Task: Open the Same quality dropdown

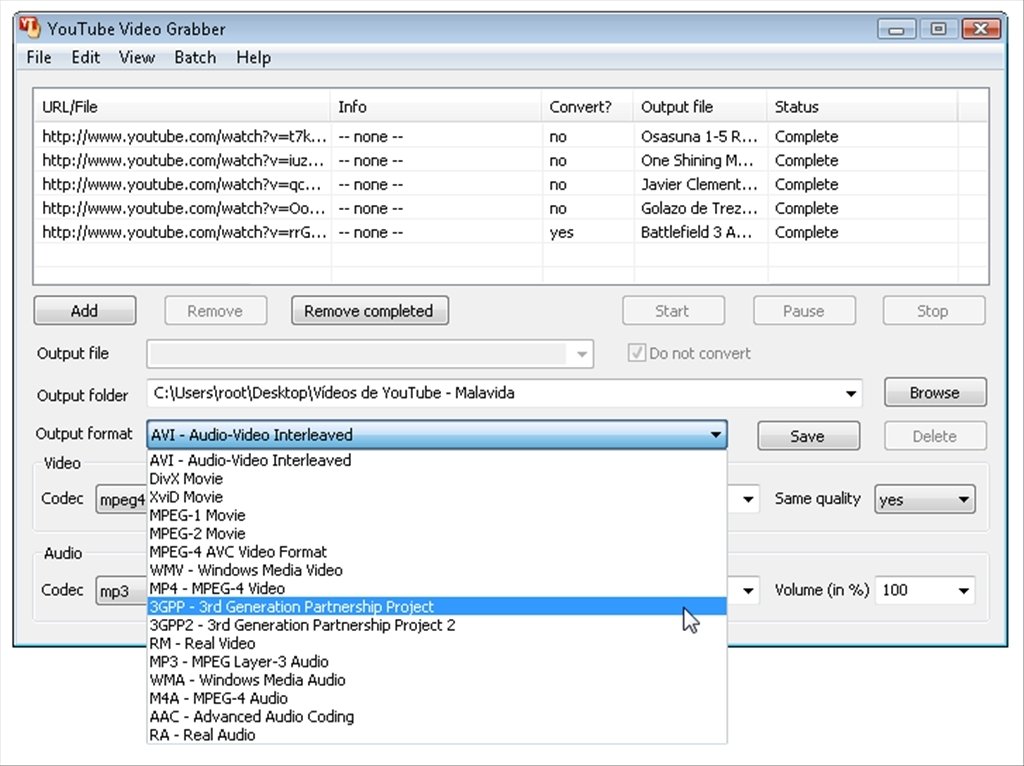Action: click(925, 500)
